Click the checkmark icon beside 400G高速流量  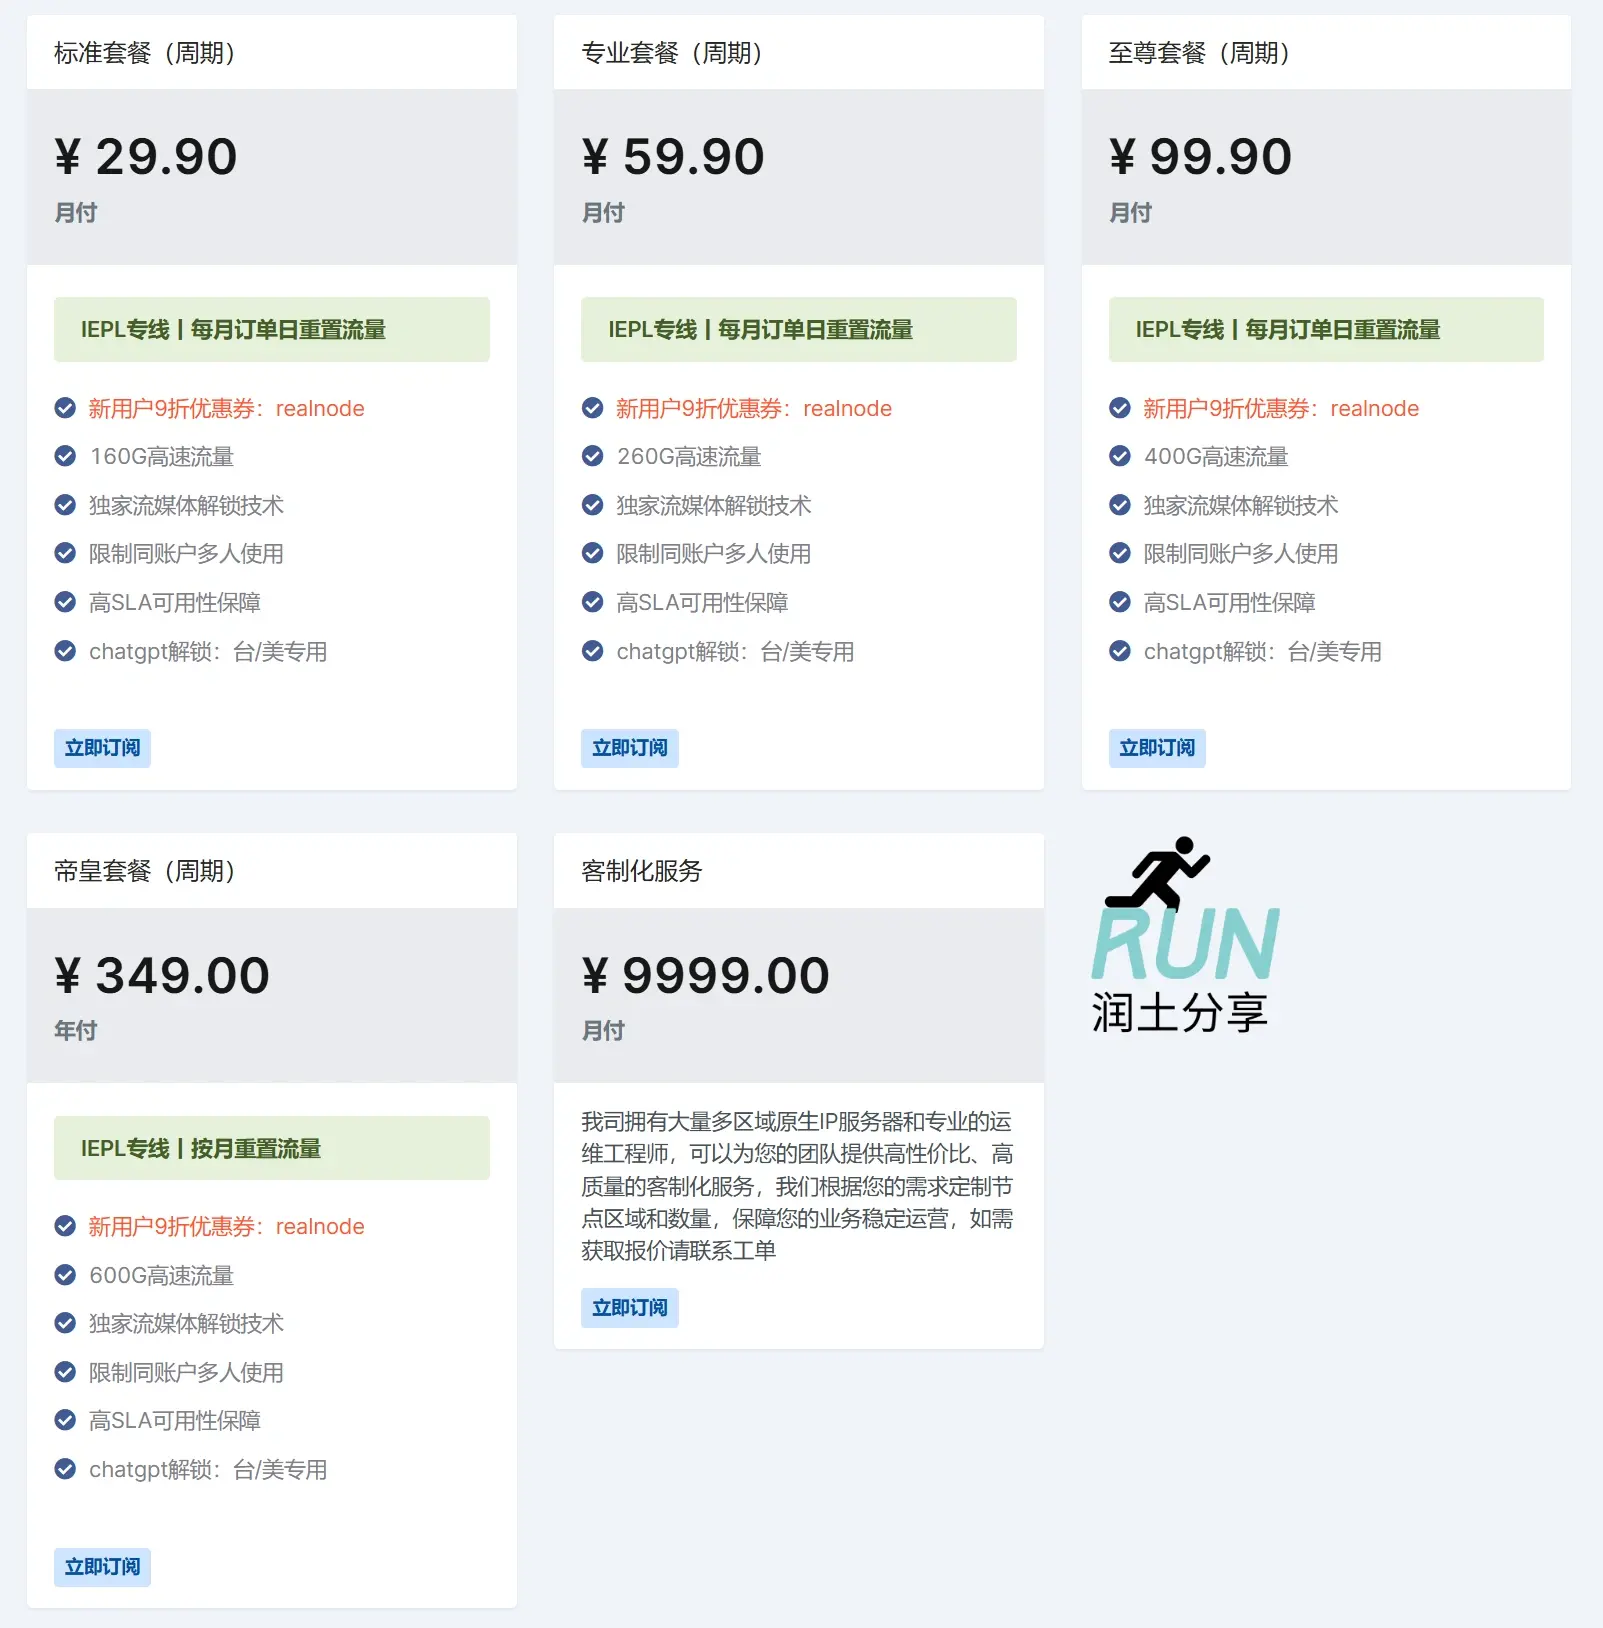1118,457
